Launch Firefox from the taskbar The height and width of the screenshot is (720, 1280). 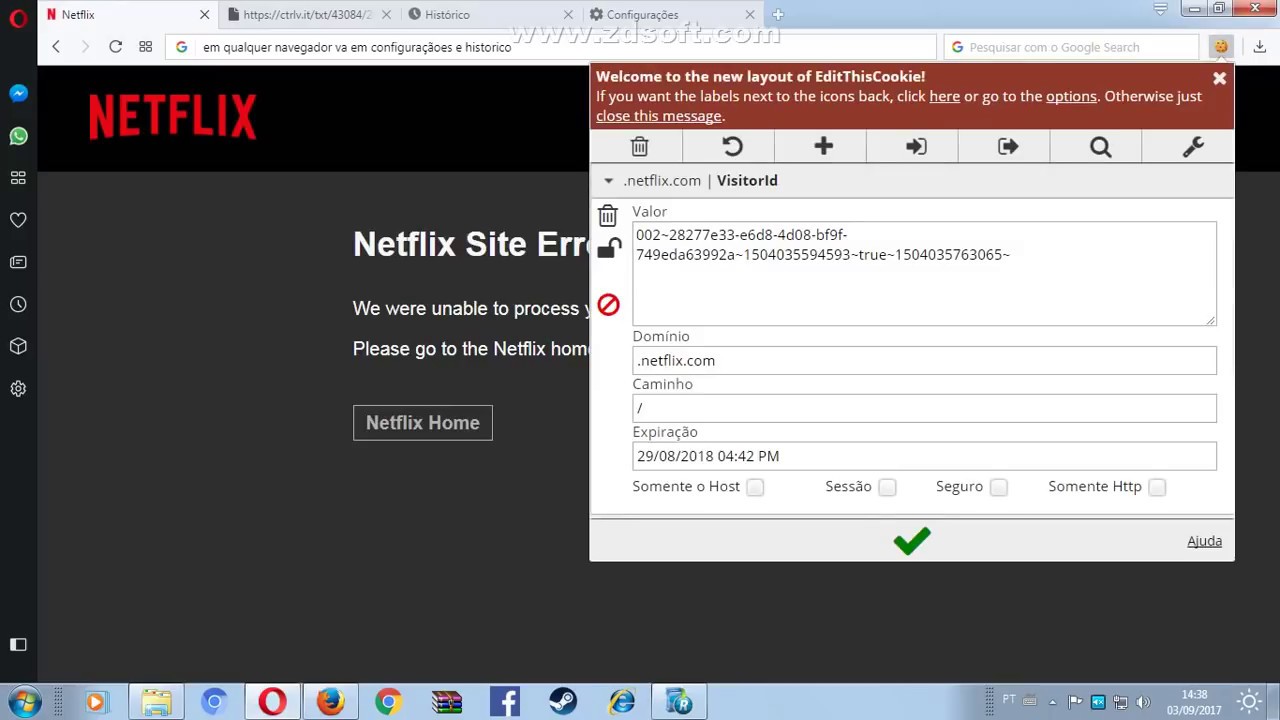(x=330, y=702)
